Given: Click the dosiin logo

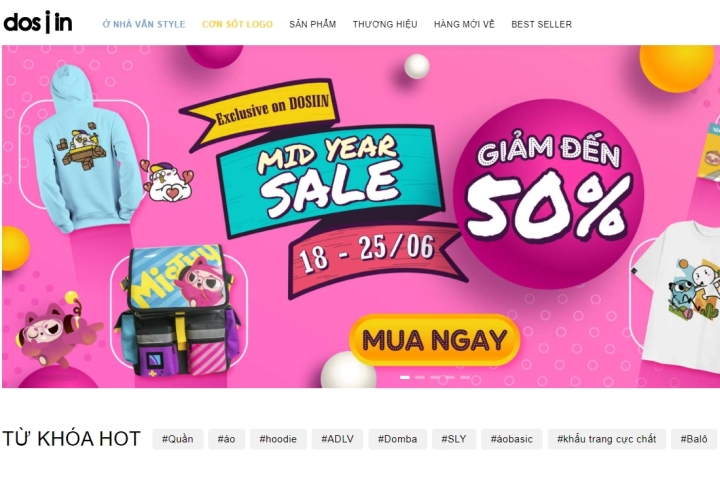Looking at the screenshot, I should (x=38, y=23).
